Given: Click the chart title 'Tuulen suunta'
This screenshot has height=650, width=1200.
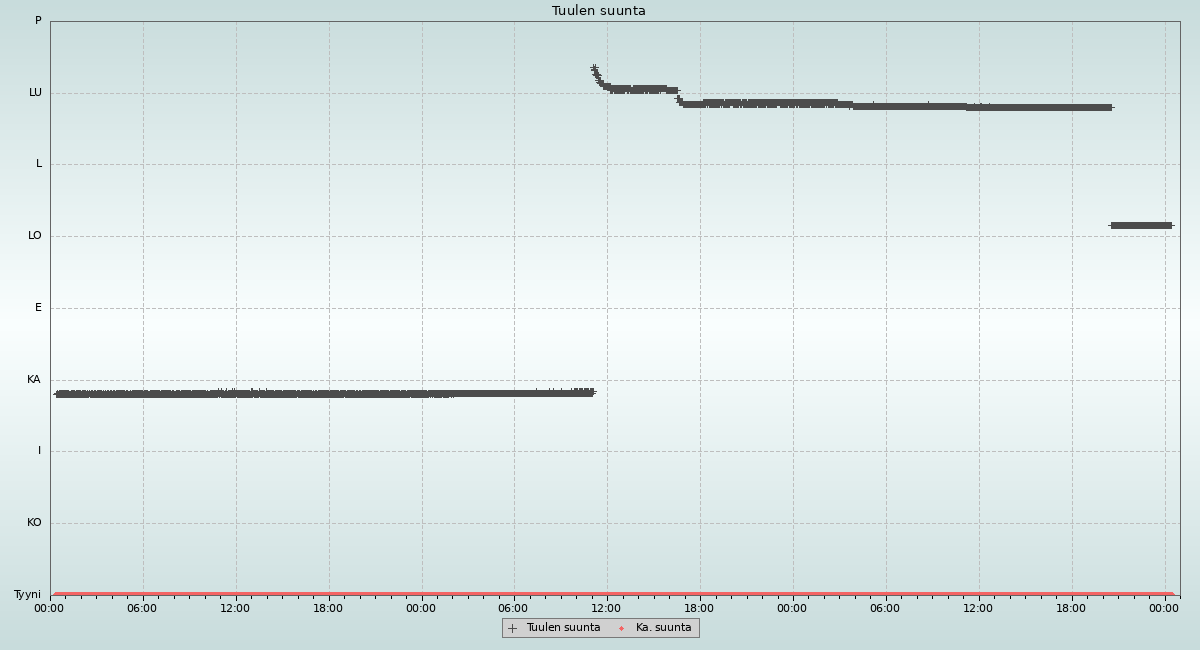Looking at the screenshot, I should point(598,11).
